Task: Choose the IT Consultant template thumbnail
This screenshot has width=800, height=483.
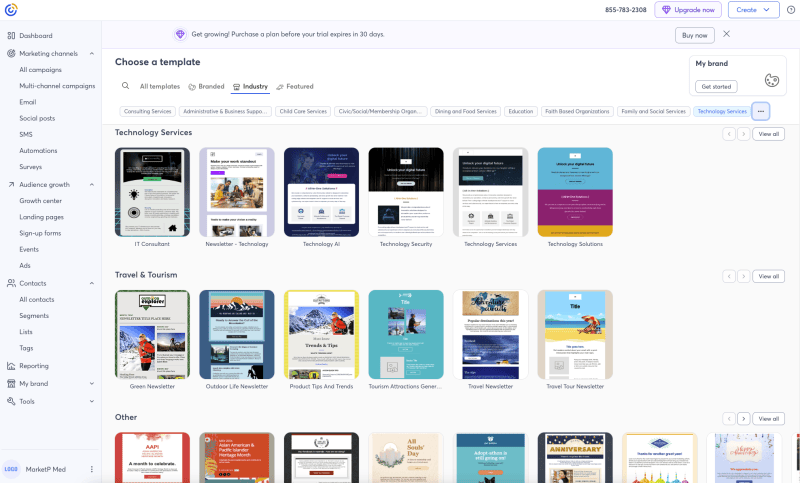Action: point(152,192)
